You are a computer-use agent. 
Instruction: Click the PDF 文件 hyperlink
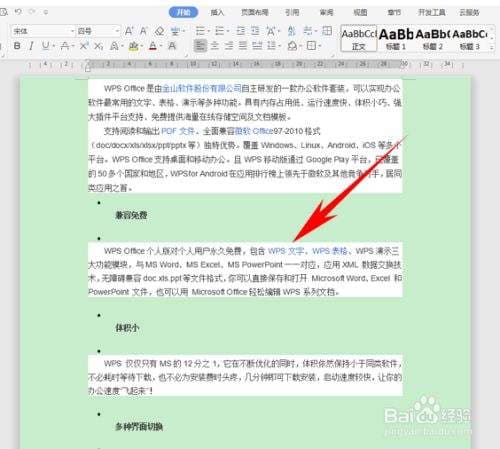(178, 131)
